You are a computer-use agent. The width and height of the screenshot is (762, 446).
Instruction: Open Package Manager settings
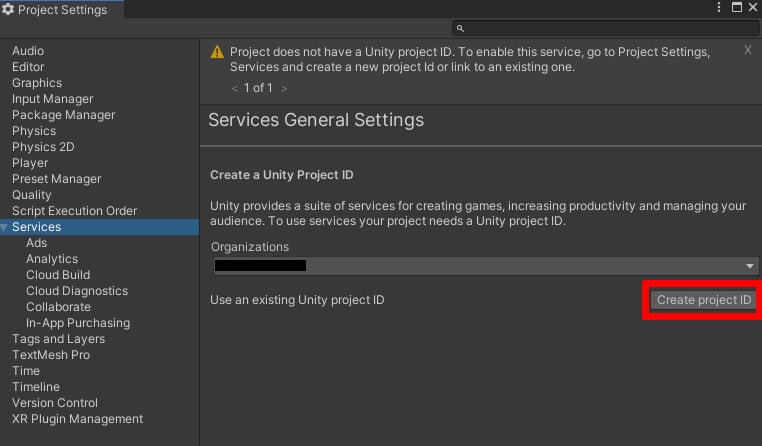tap(64, 115)
